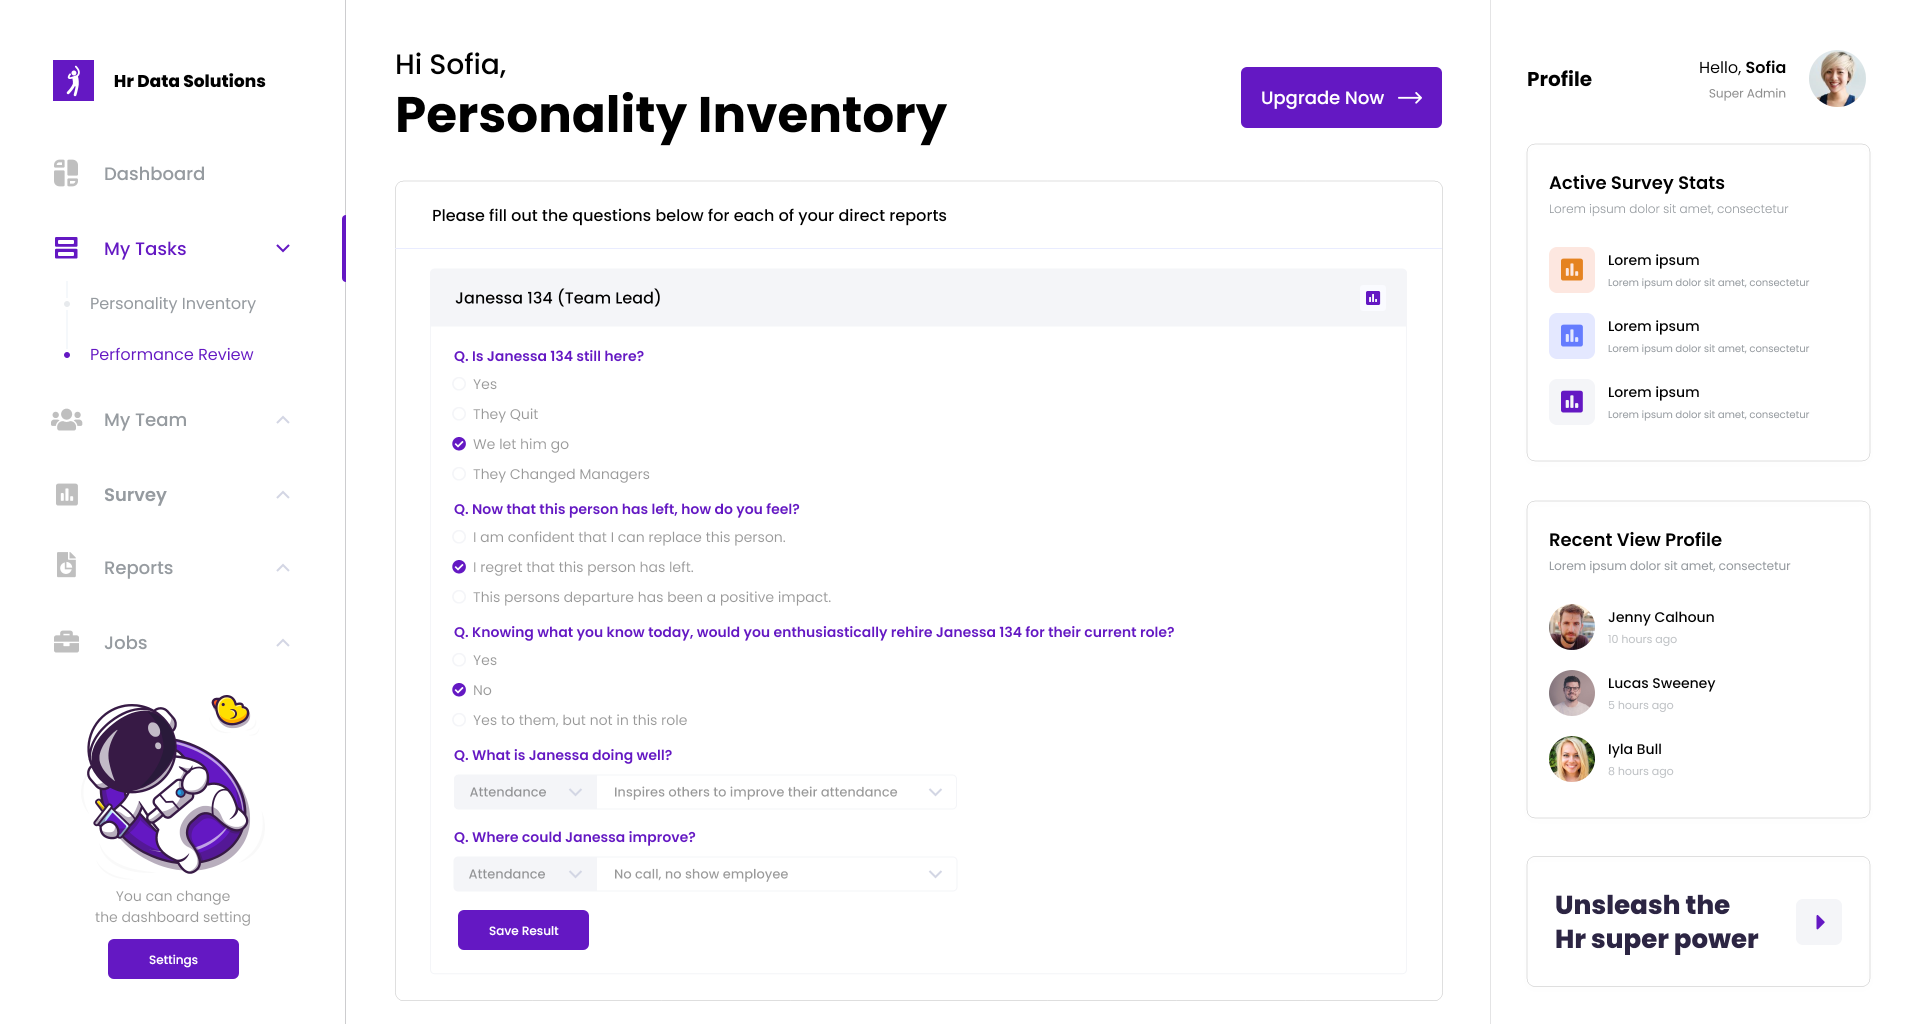Open Jenny Calhoun's recent profile
Viewport: 1920px width, 1024px height.
tap(1660, 617)
